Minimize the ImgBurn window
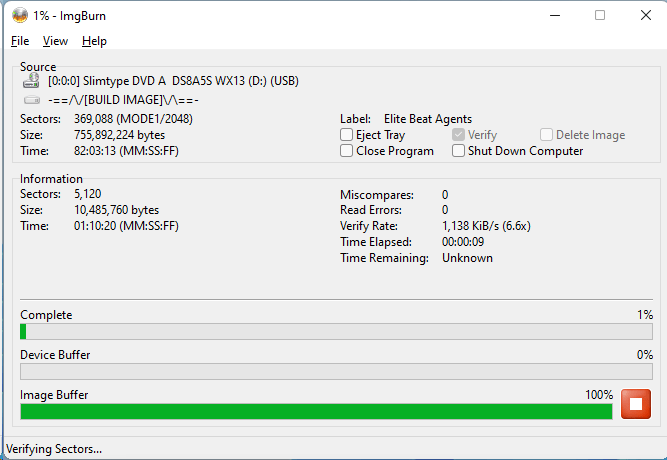 click(555, 16)
